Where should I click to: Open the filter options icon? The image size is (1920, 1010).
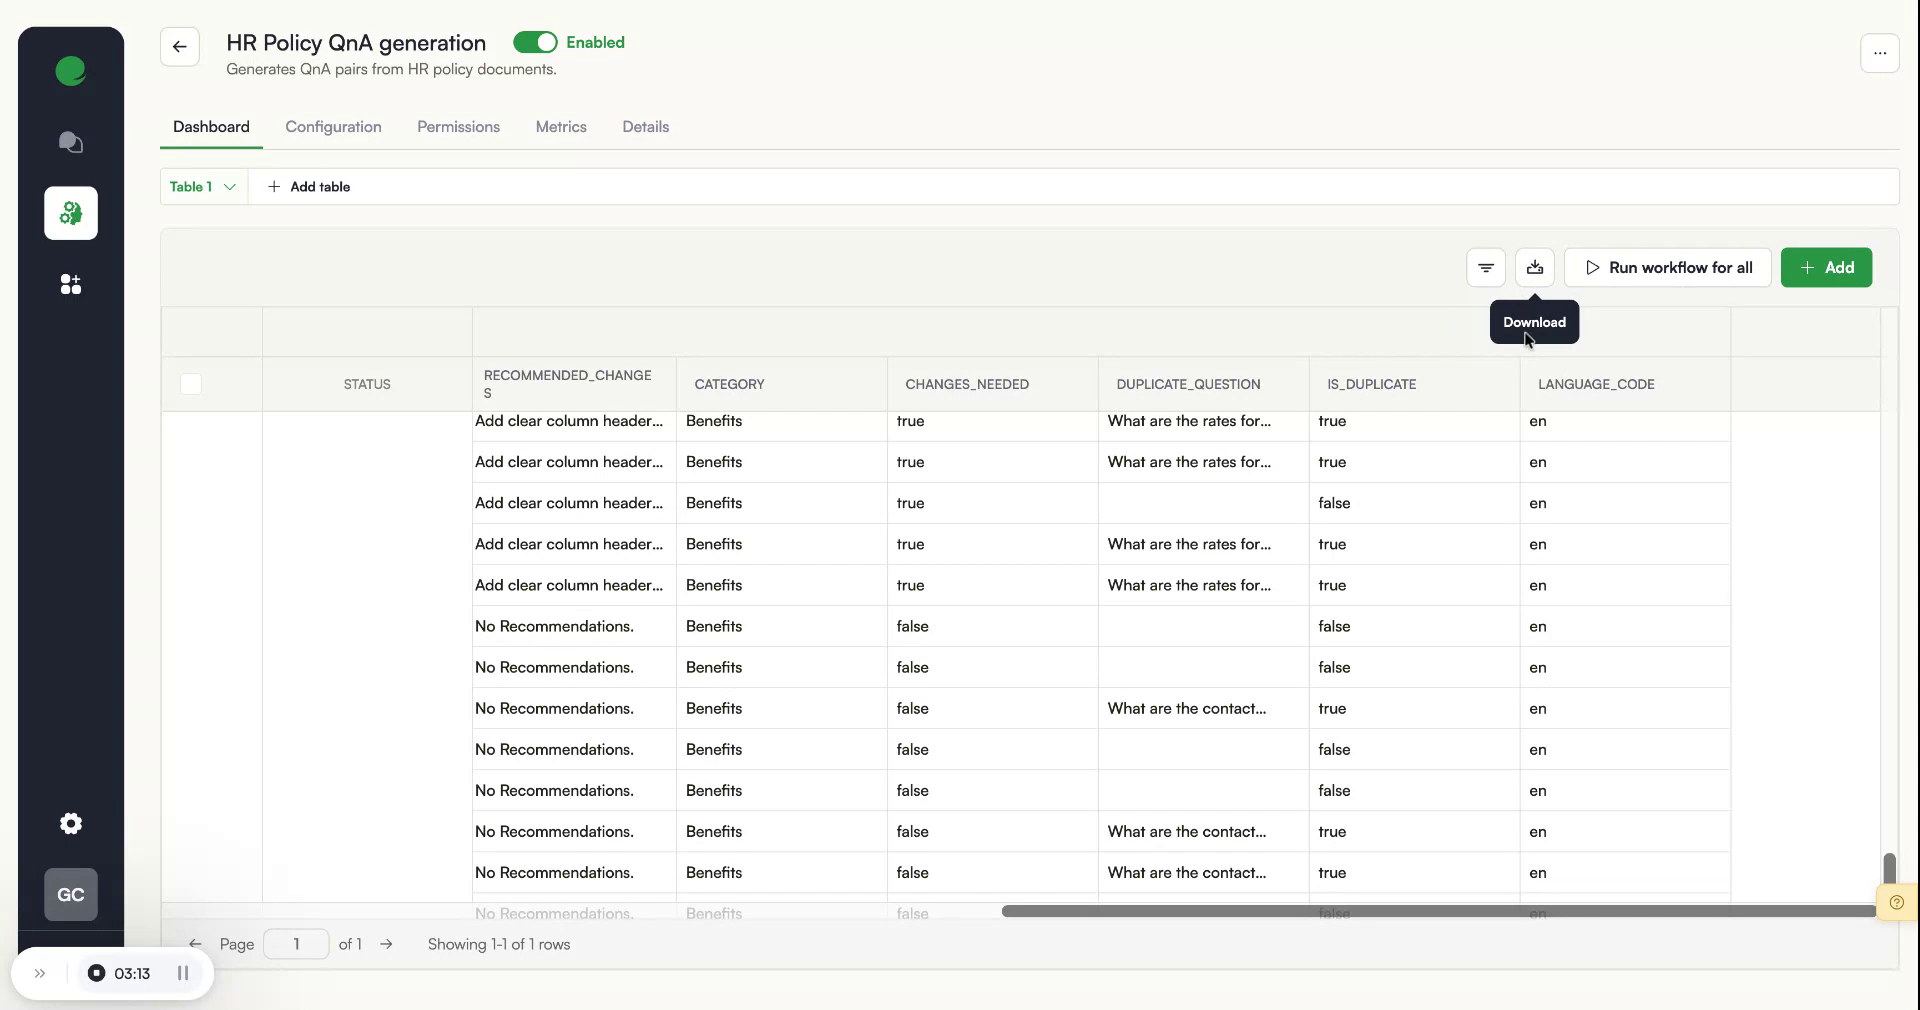1485,268
